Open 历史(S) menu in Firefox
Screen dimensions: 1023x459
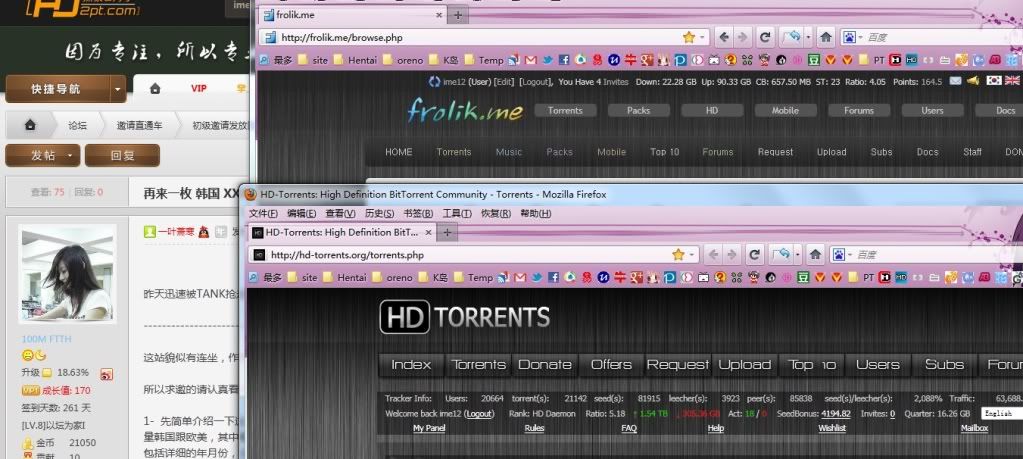(379, 213)
